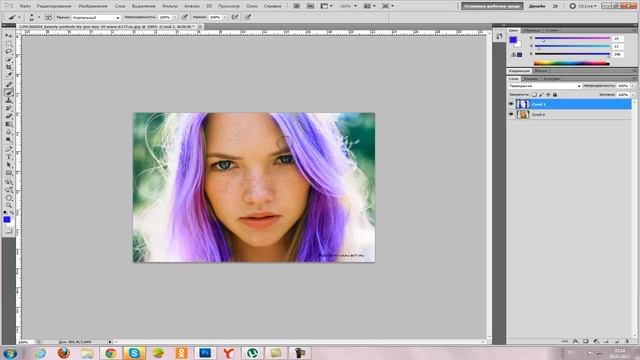Open the Tool Preset picker

tap(13, 17)
